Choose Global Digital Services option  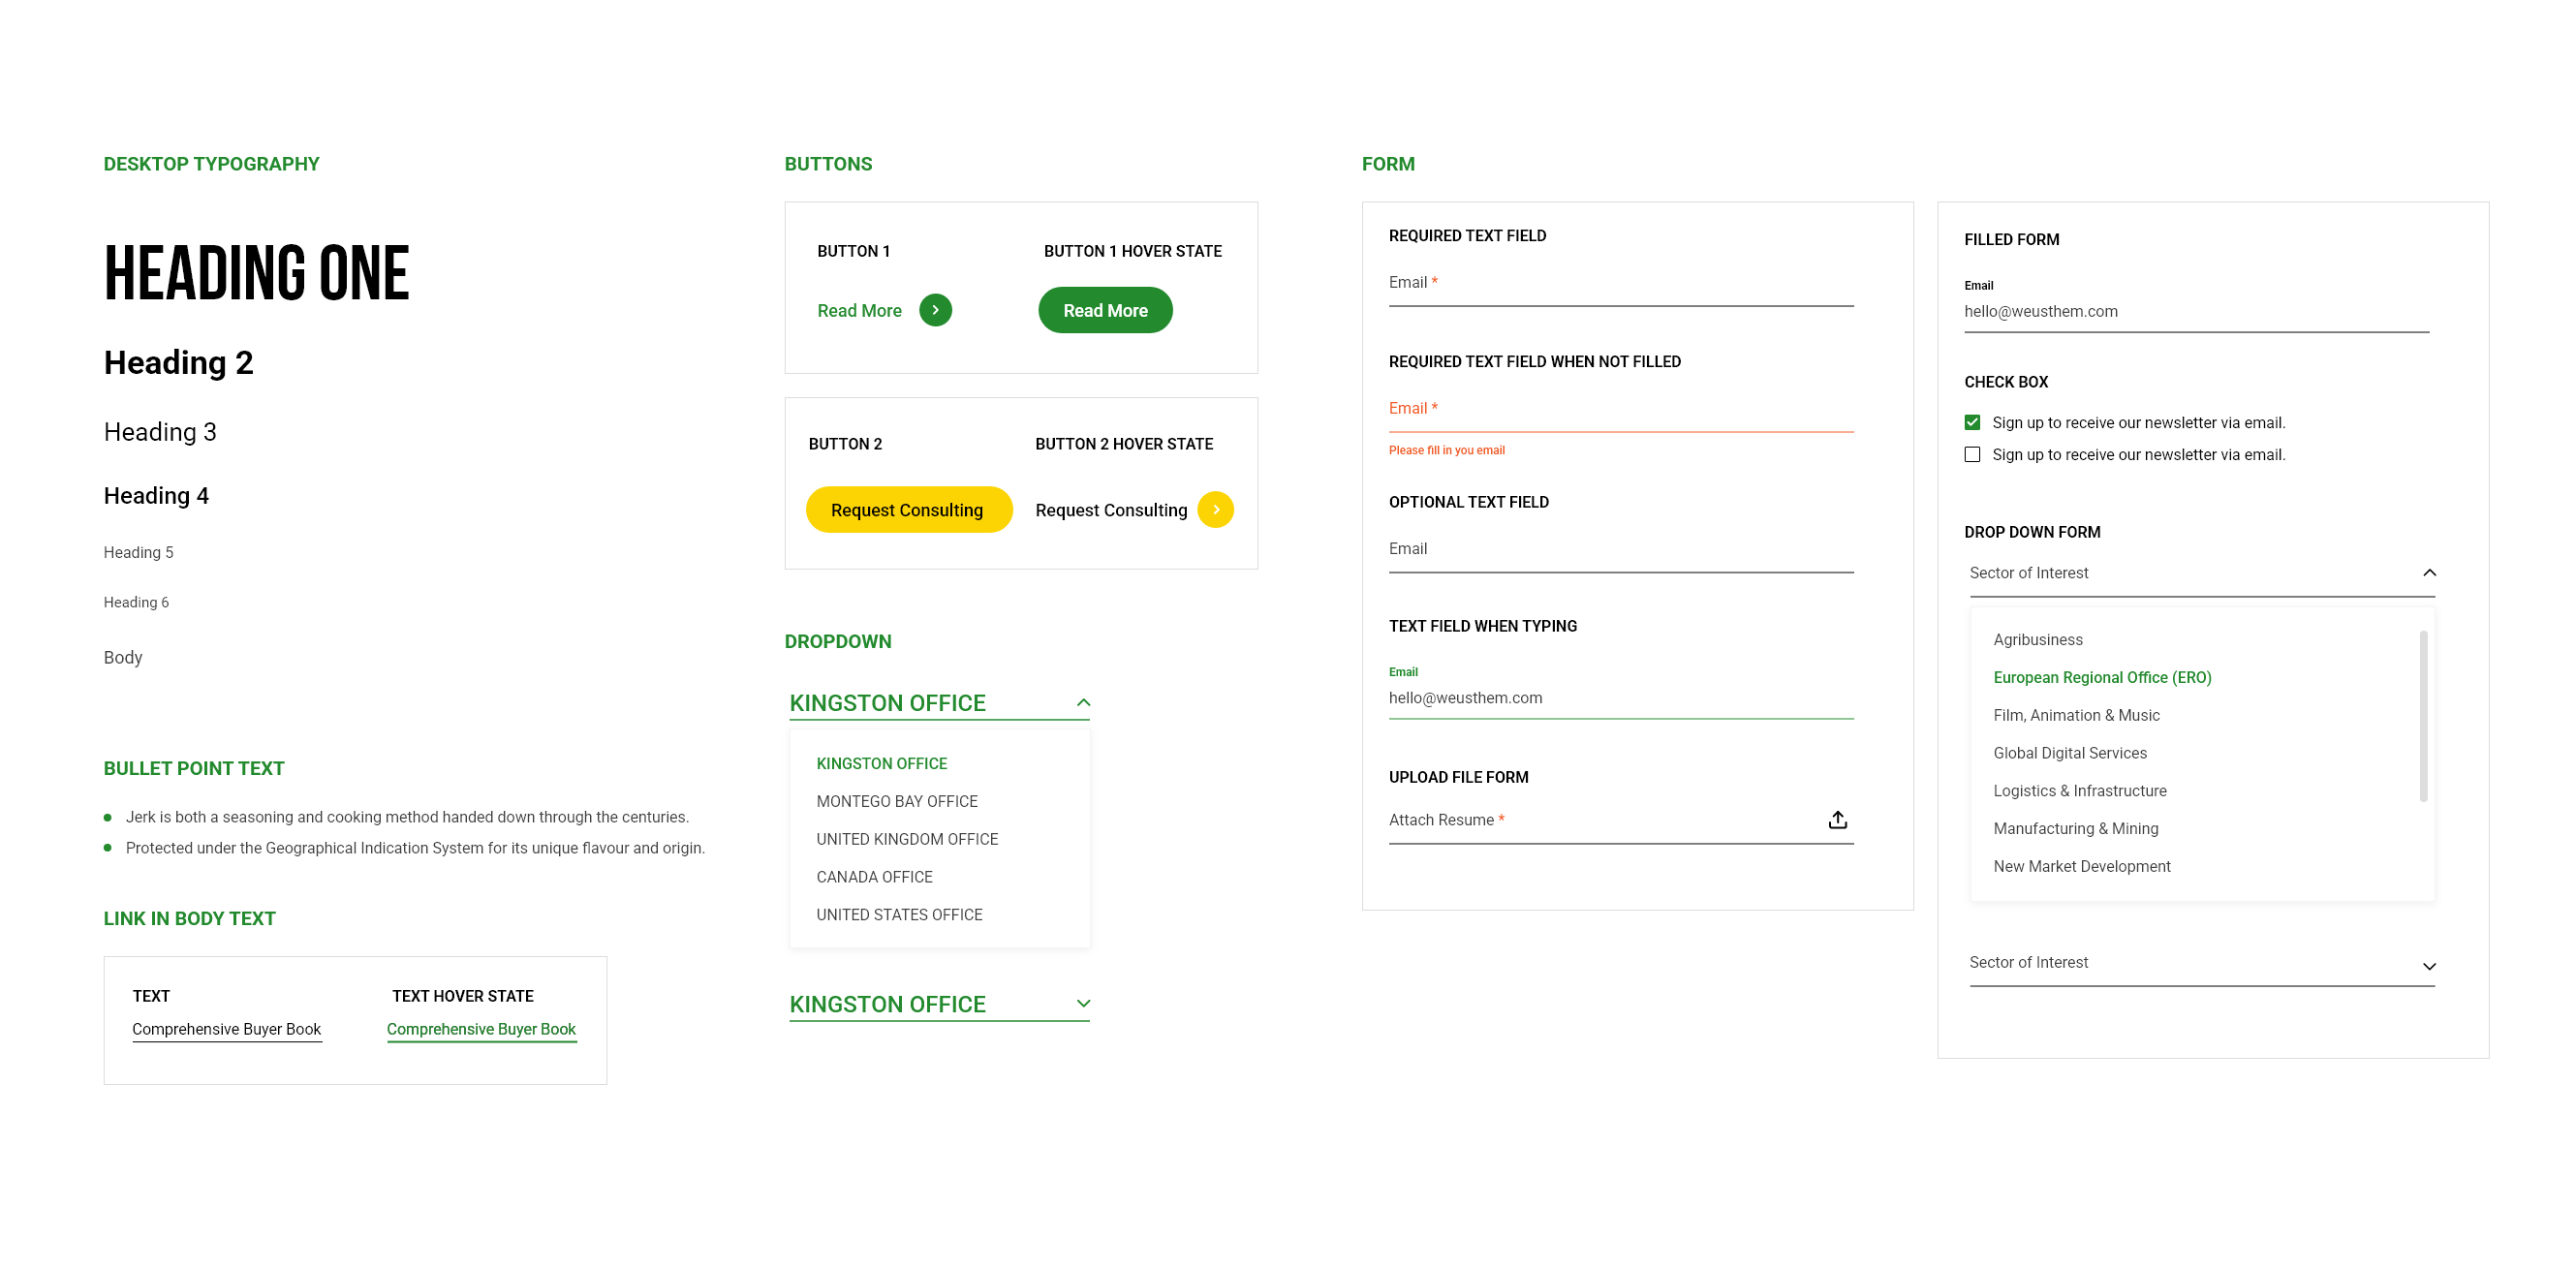pos(2069,753)
